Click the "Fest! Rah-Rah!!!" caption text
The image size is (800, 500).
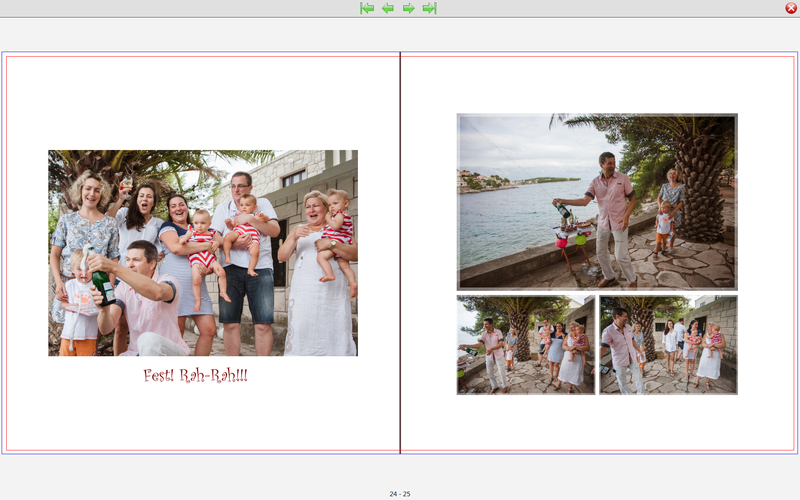195,376
